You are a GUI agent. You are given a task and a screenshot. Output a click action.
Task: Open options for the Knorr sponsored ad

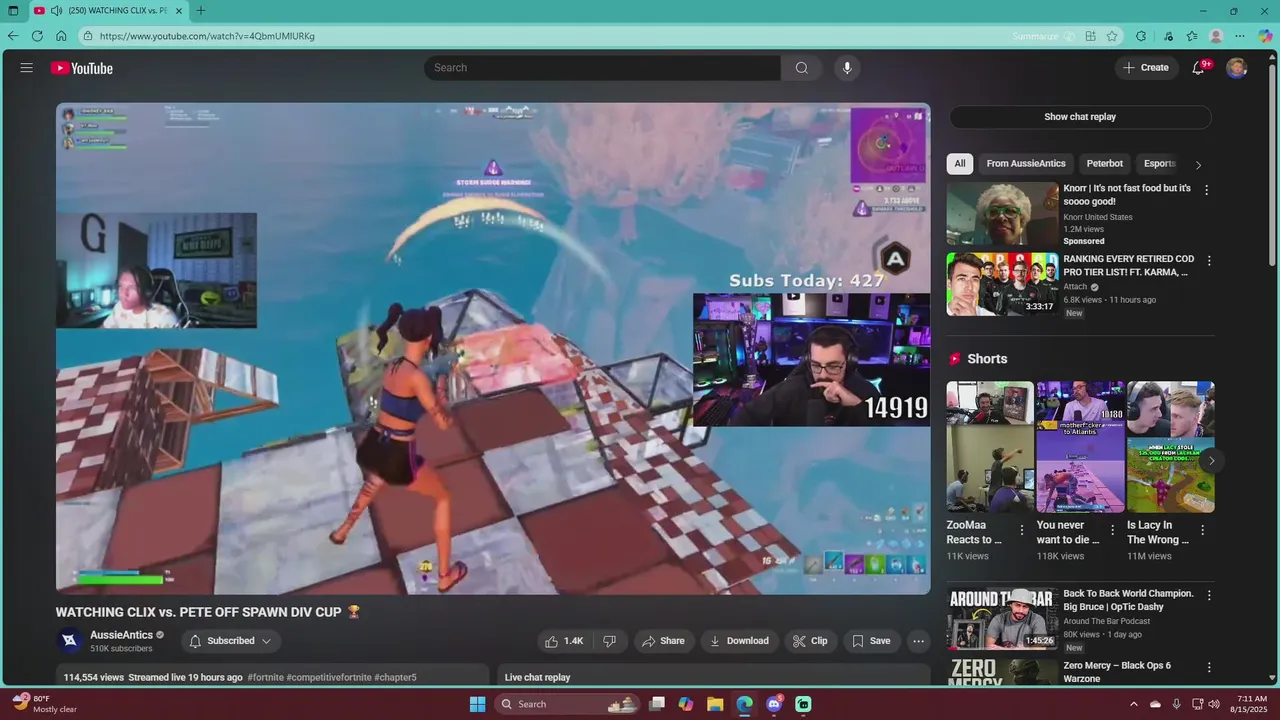(1206, 190)
